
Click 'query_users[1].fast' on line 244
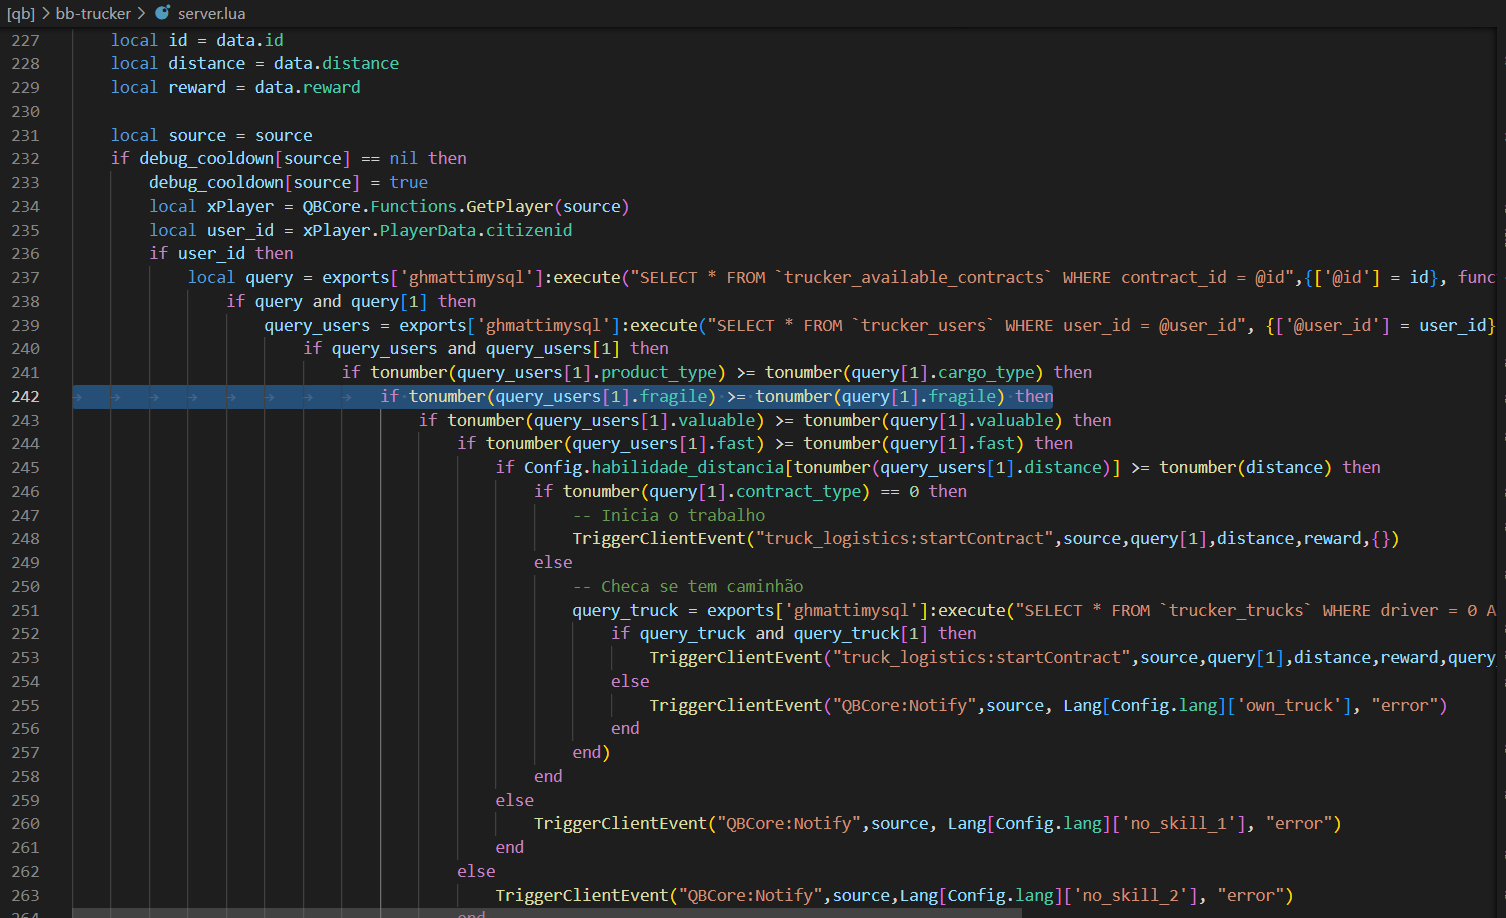coord(663,443)
